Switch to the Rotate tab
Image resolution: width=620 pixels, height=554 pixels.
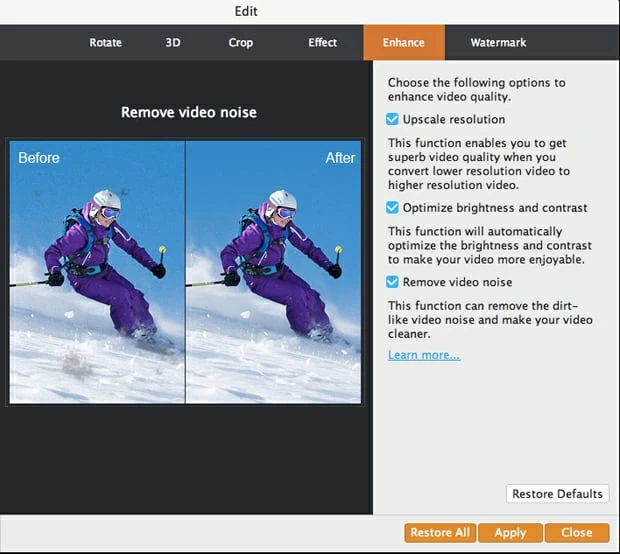tap(105, 43)
